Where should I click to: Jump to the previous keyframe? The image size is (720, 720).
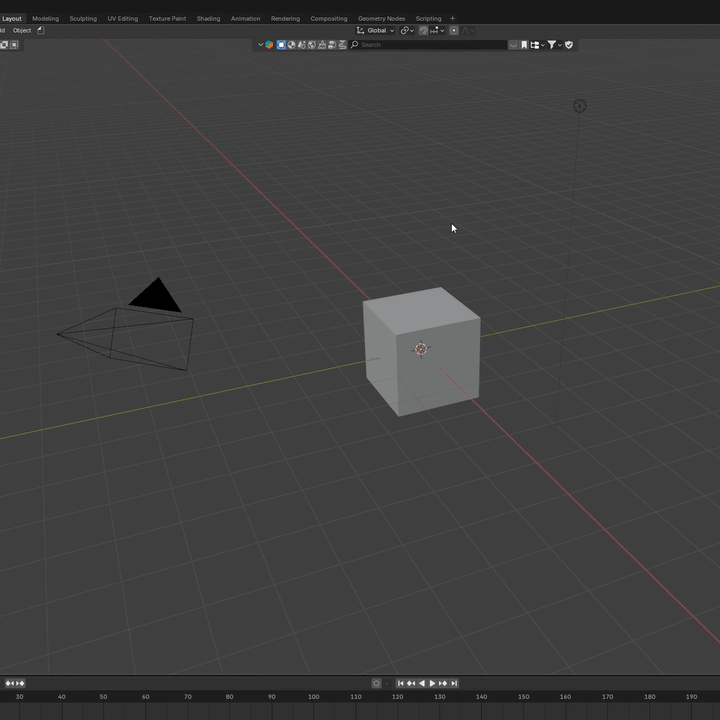pos(411,683)
